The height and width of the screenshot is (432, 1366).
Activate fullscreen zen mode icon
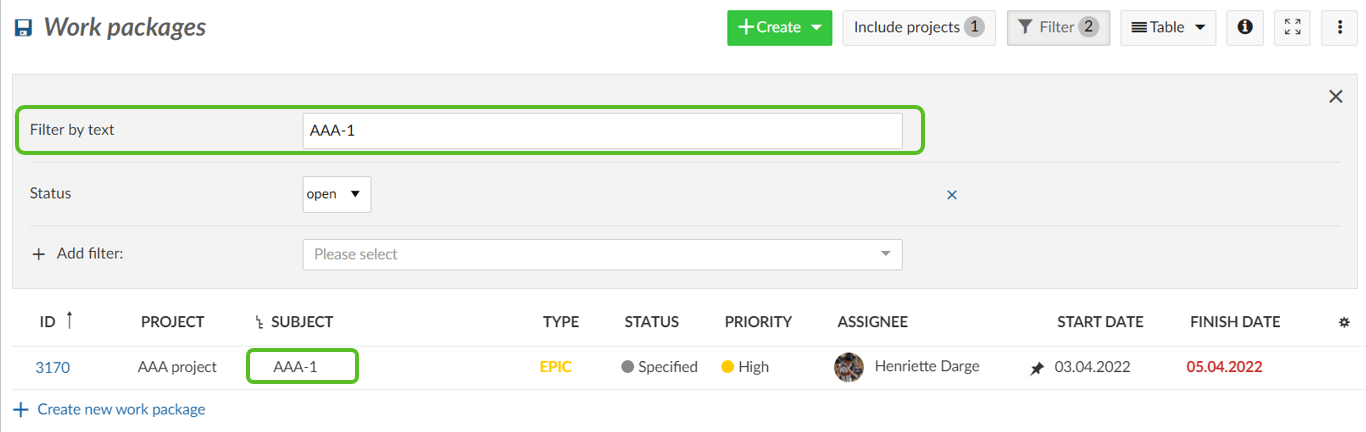click(1293, 27)
